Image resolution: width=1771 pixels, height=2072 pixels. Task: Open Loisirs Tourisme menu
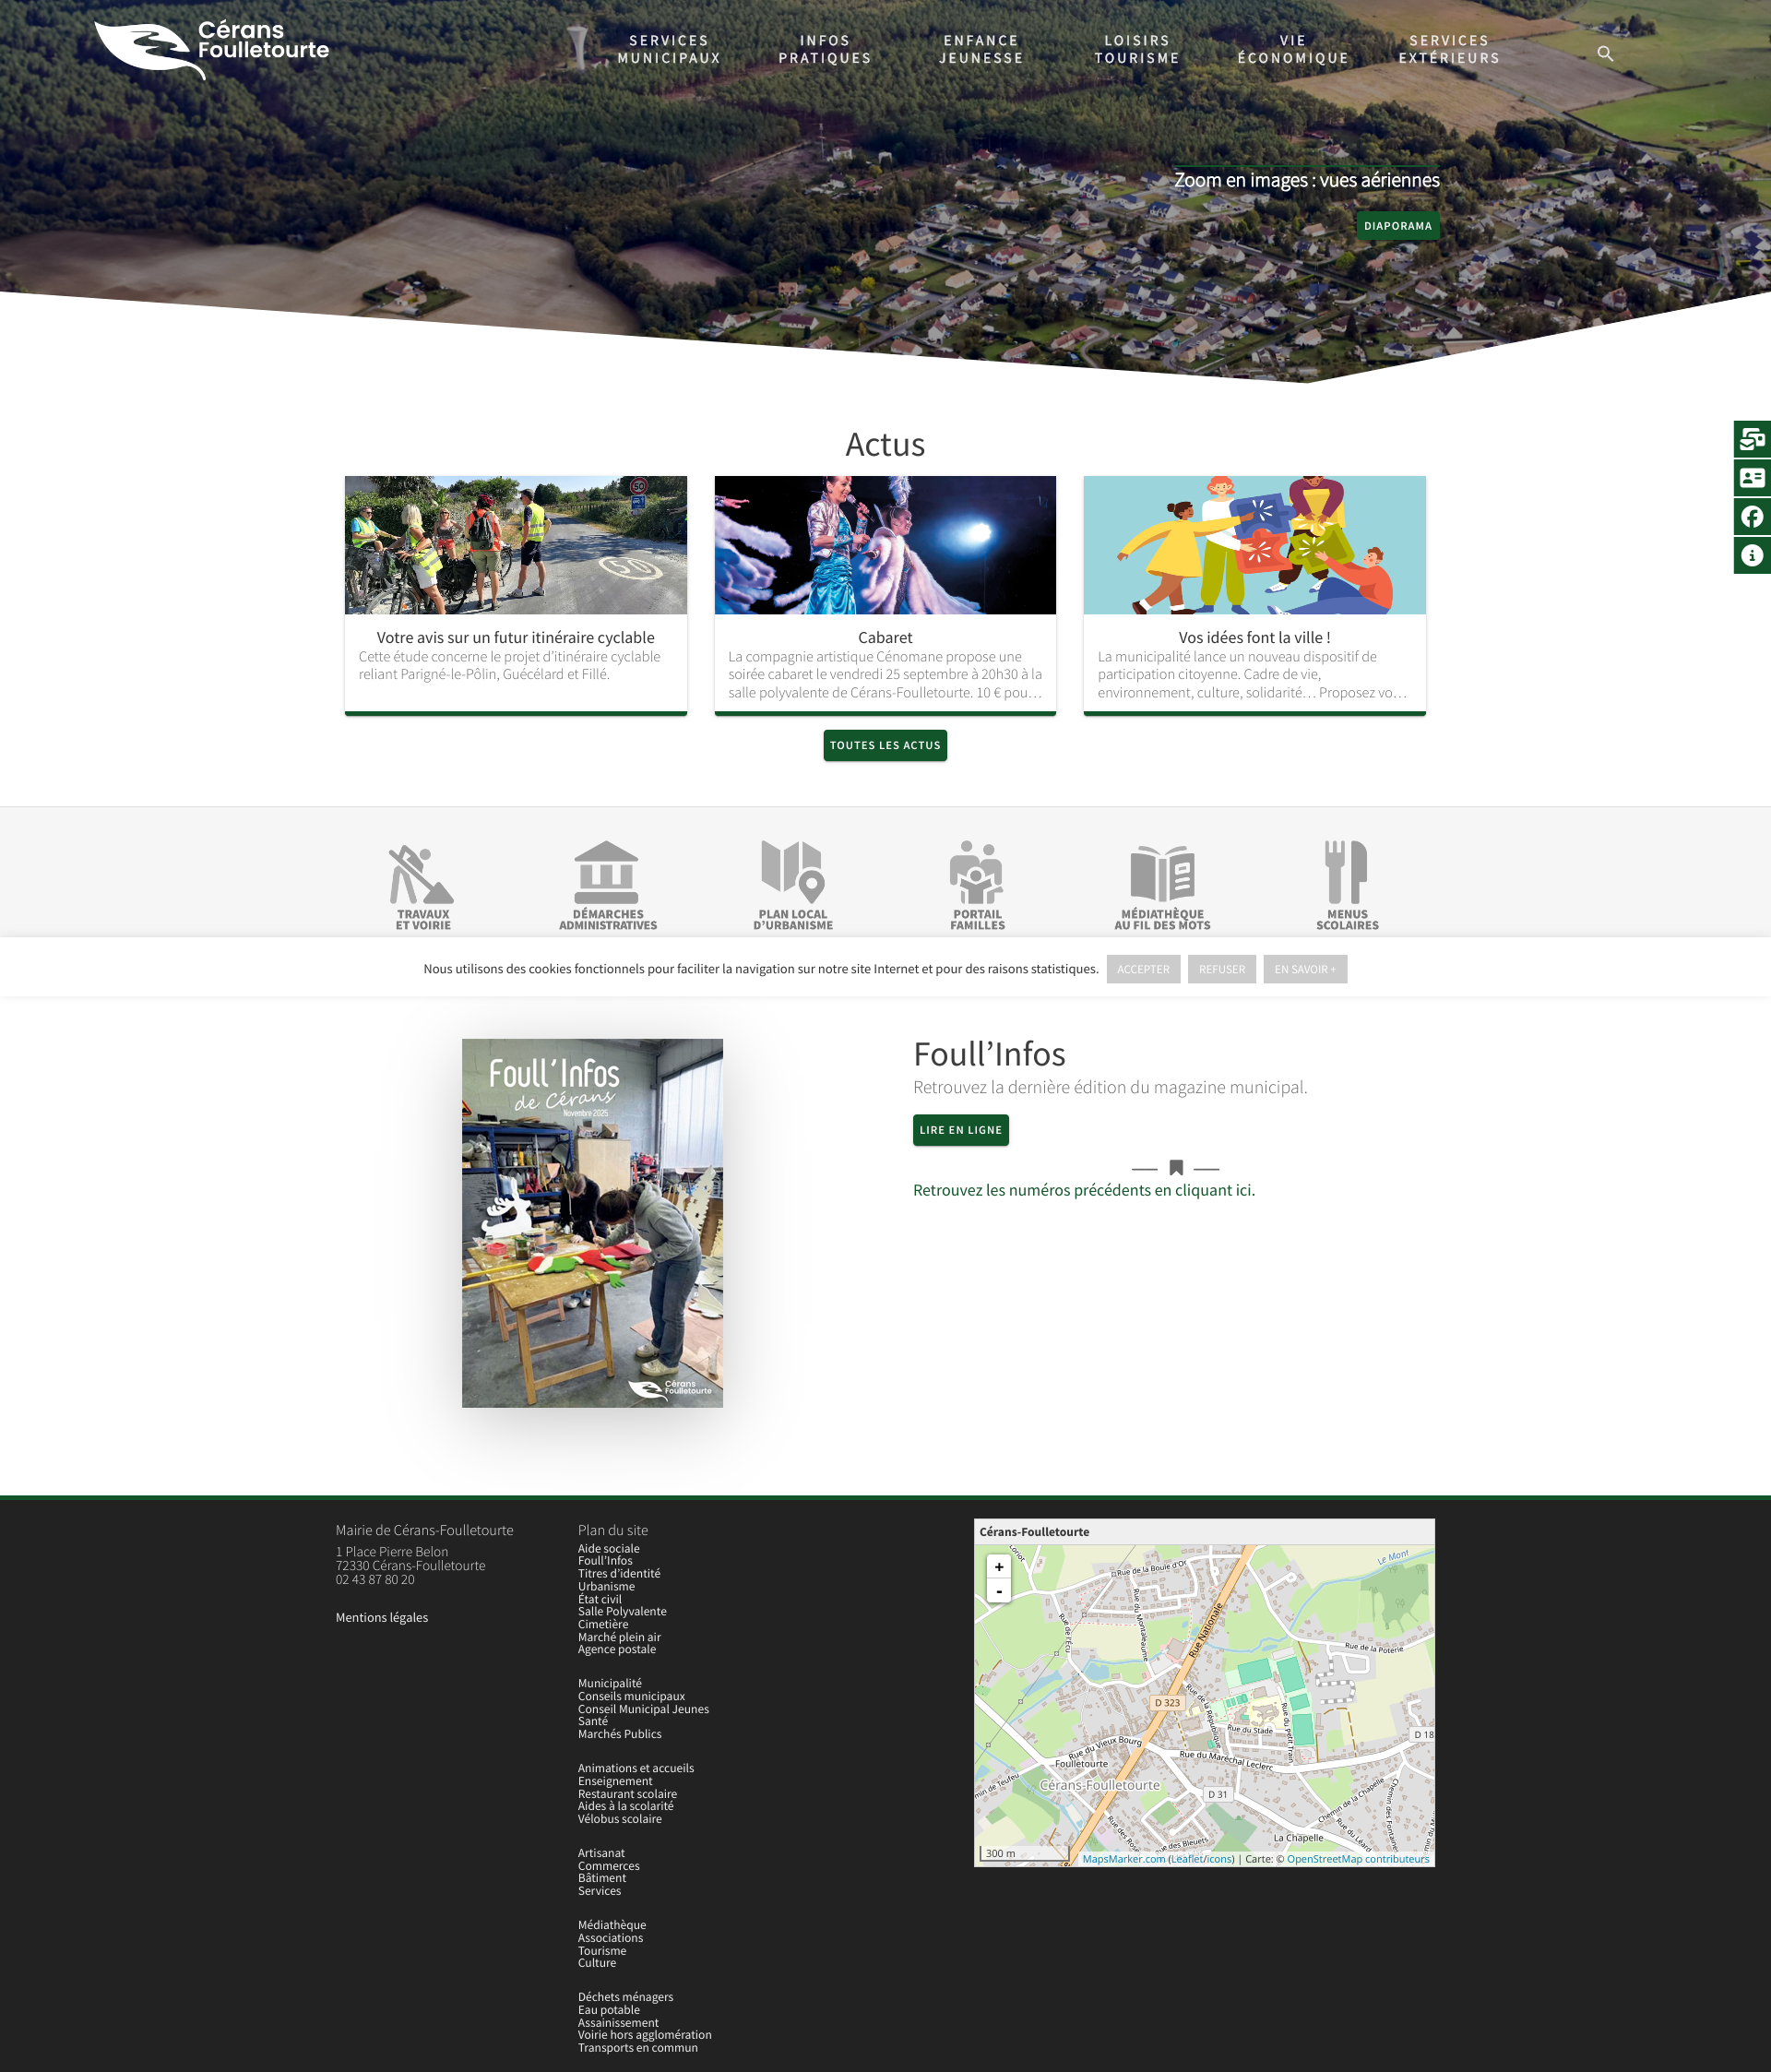point(1137,49)
